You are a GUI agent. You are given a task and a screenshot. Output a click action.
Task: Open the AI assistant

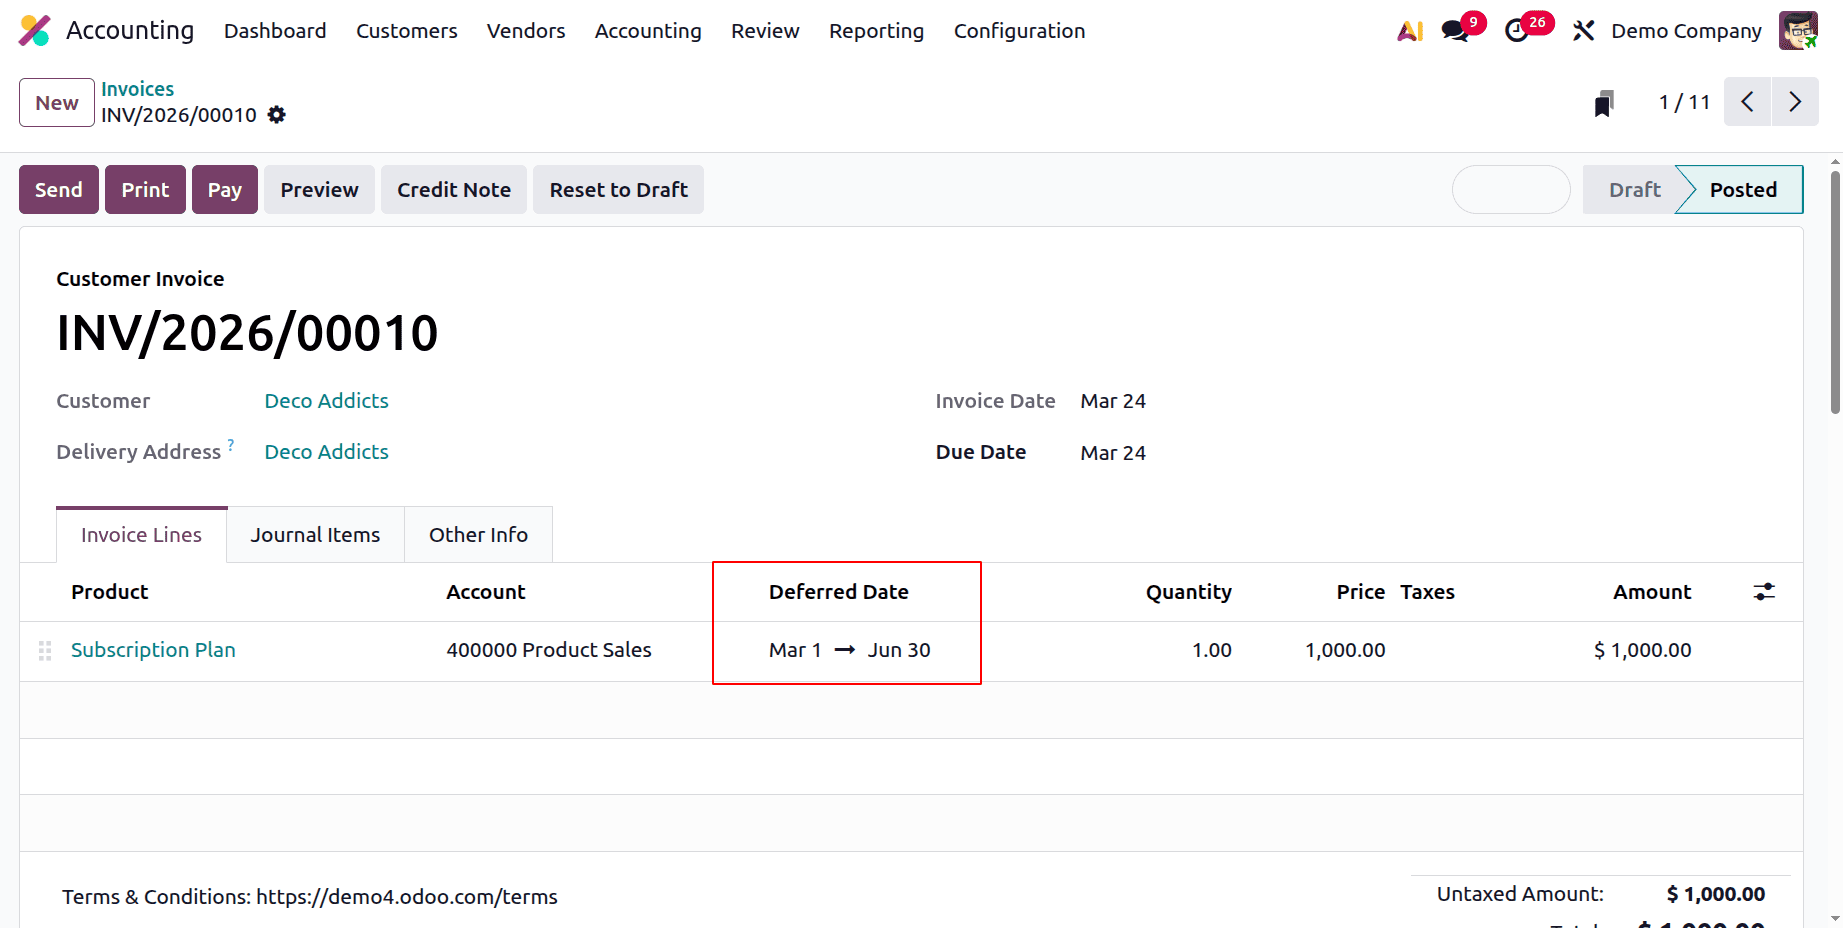click(1409, 30)
